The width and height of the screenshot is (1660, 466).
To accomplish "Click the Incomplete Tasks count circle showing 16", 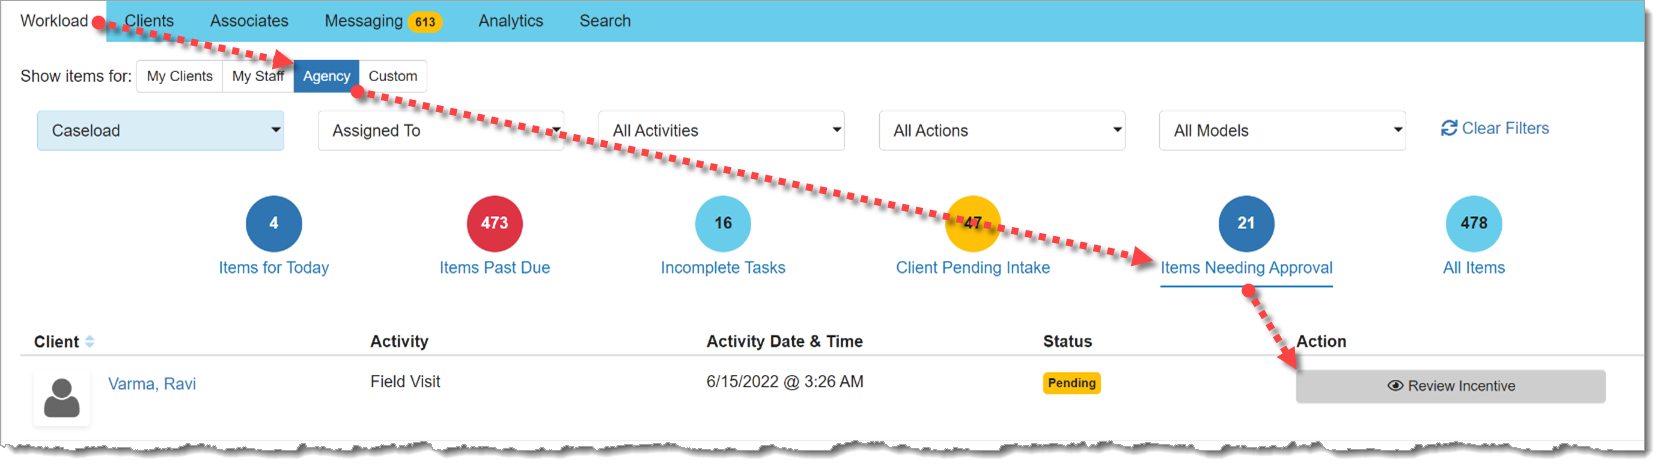I will 723,224.
